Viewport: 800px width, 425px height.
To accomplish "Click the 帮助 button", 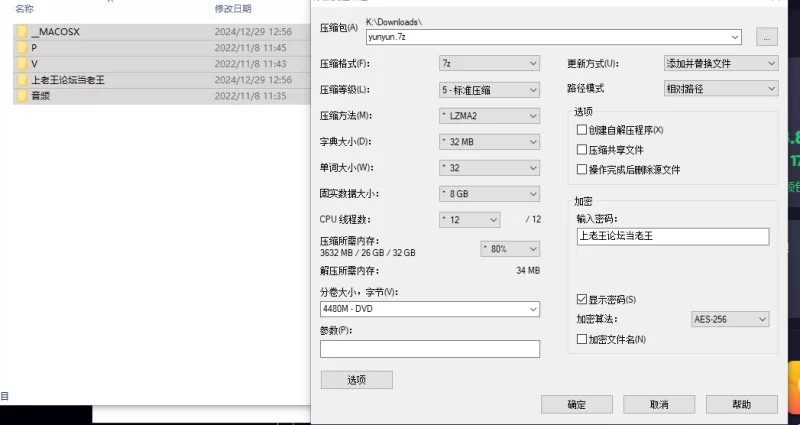I will [742, 405].
